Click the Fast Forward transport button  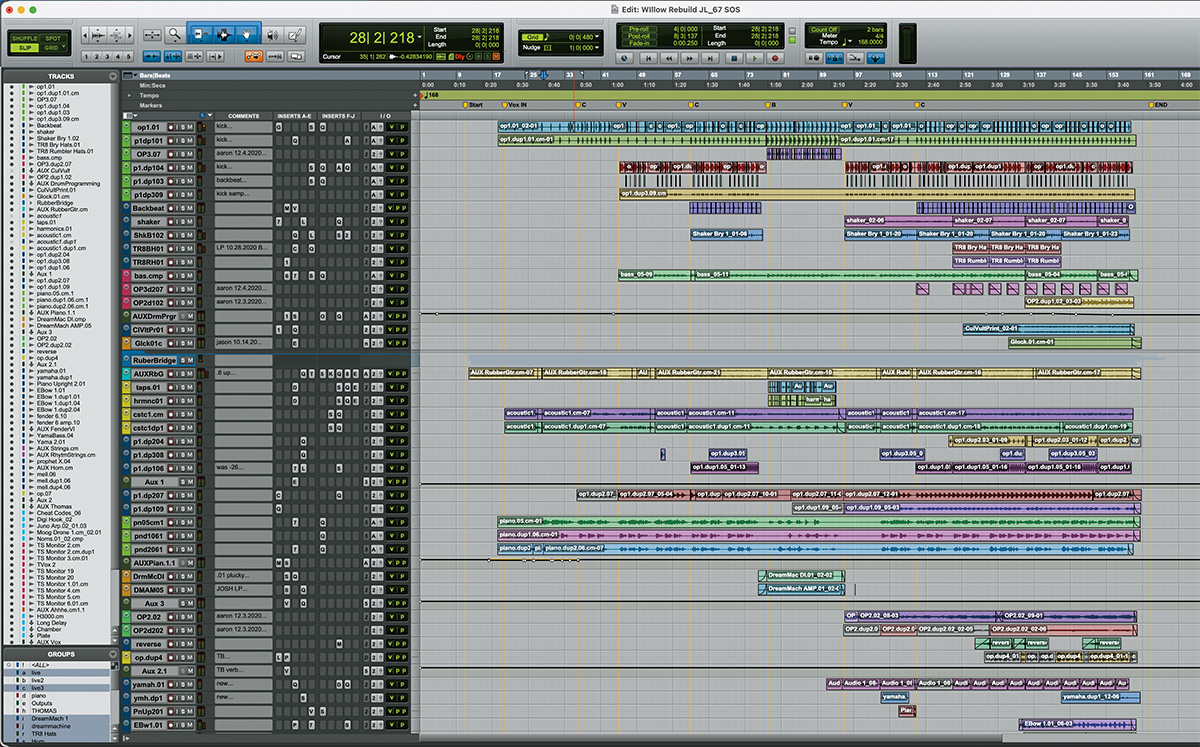pos(691,58)
